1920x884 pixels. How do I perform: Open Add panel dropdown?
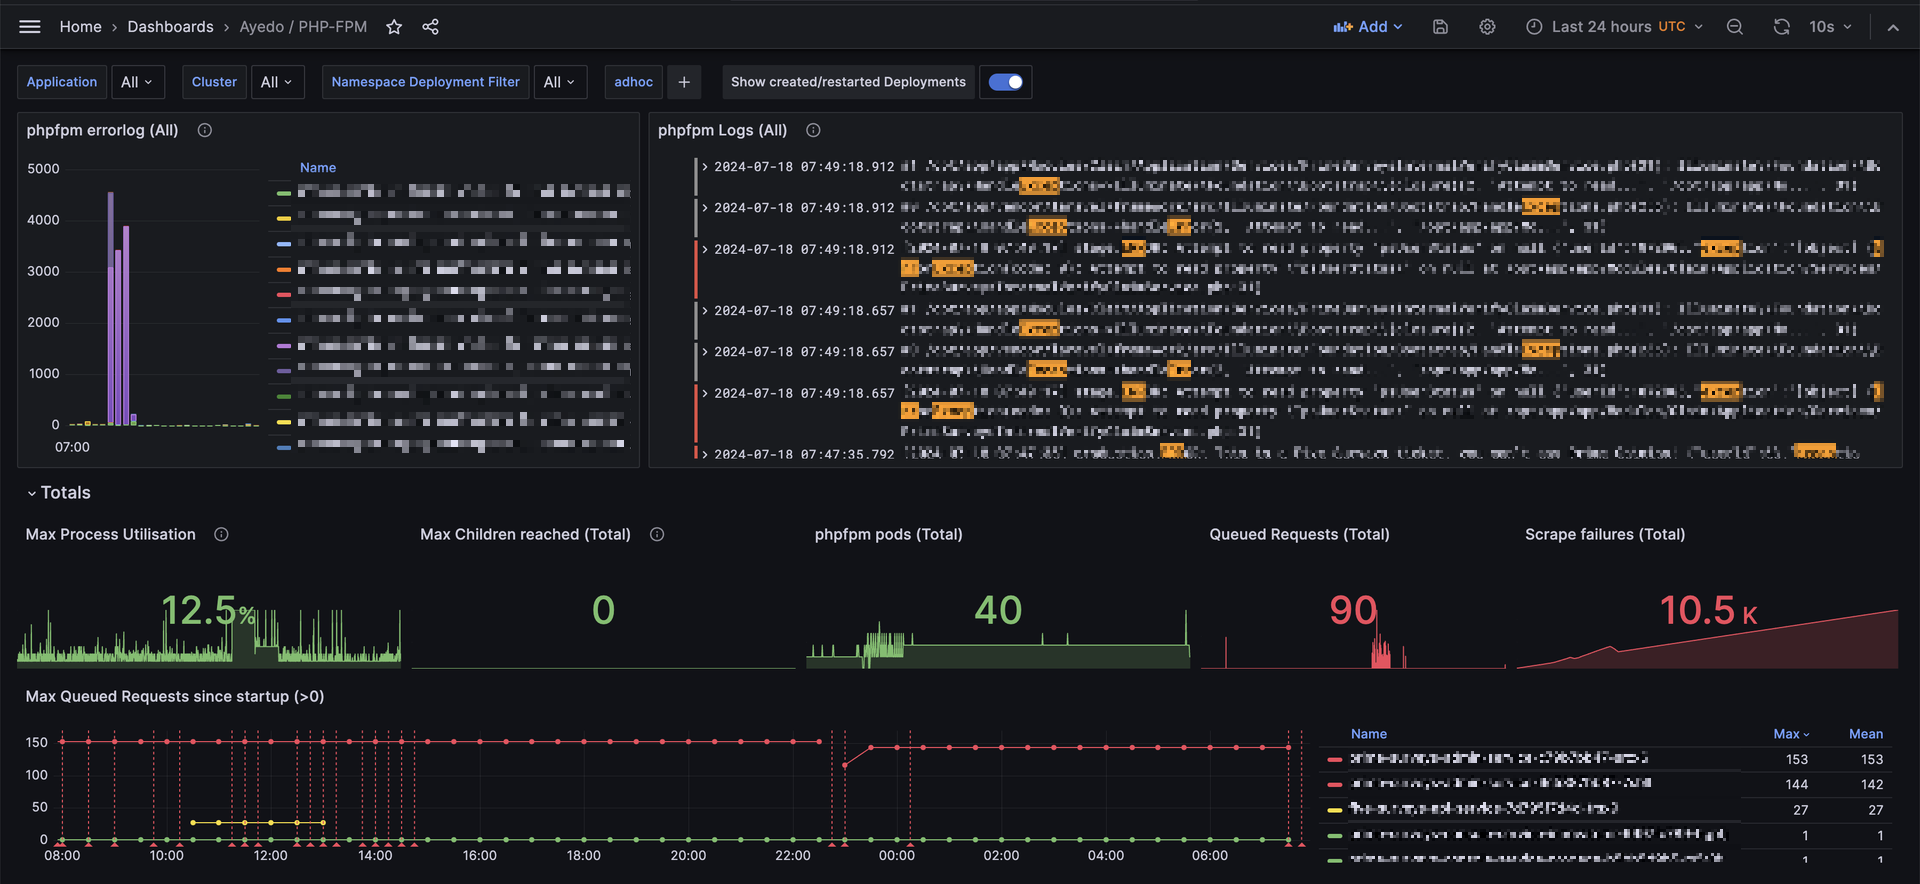pos(1368,27)
